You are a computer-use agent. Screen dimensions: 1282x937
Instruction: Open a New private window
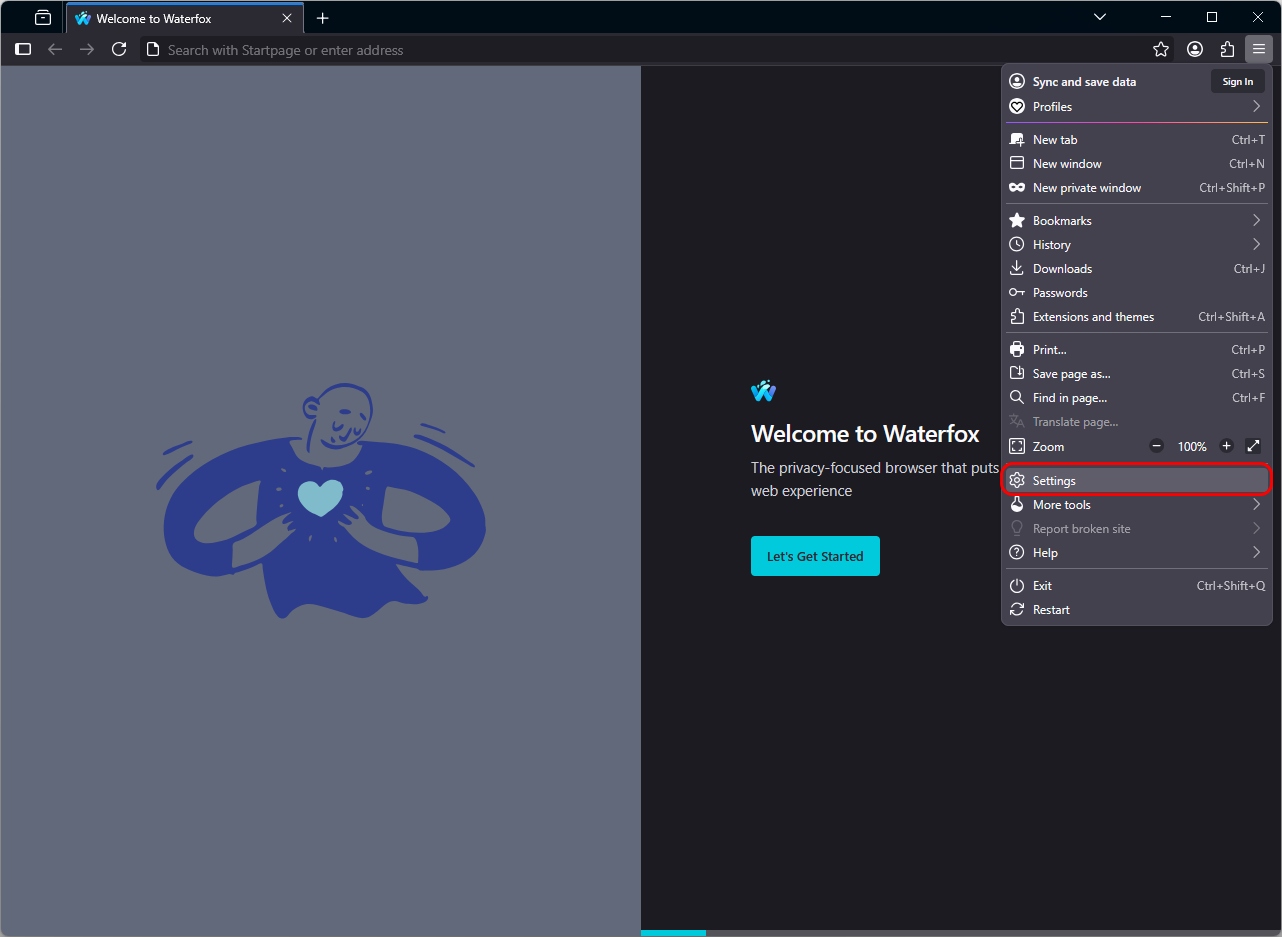pyautogui.click(x=1137, y=188)
